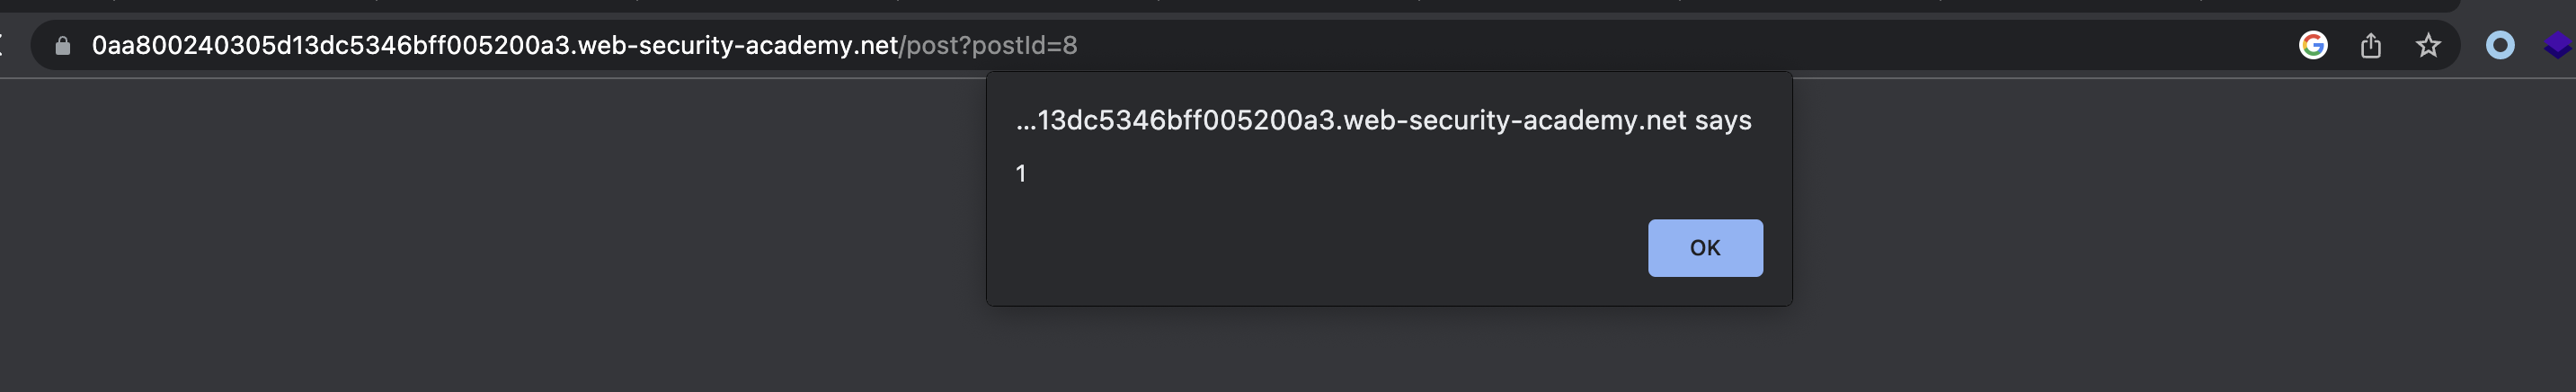2576x392 pixels.
Task: Click empty address bar space before Google icon
Action: pyautogui.click(x=1700, y=46)
